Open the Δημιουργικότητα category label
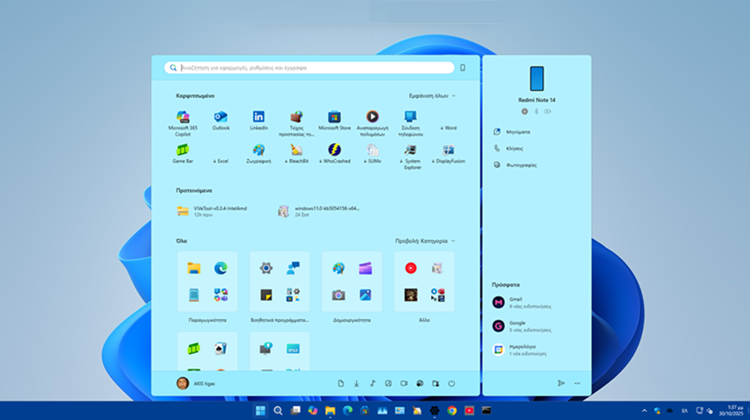The height and width of the screenshot is (420, 750). pos(352,320)
